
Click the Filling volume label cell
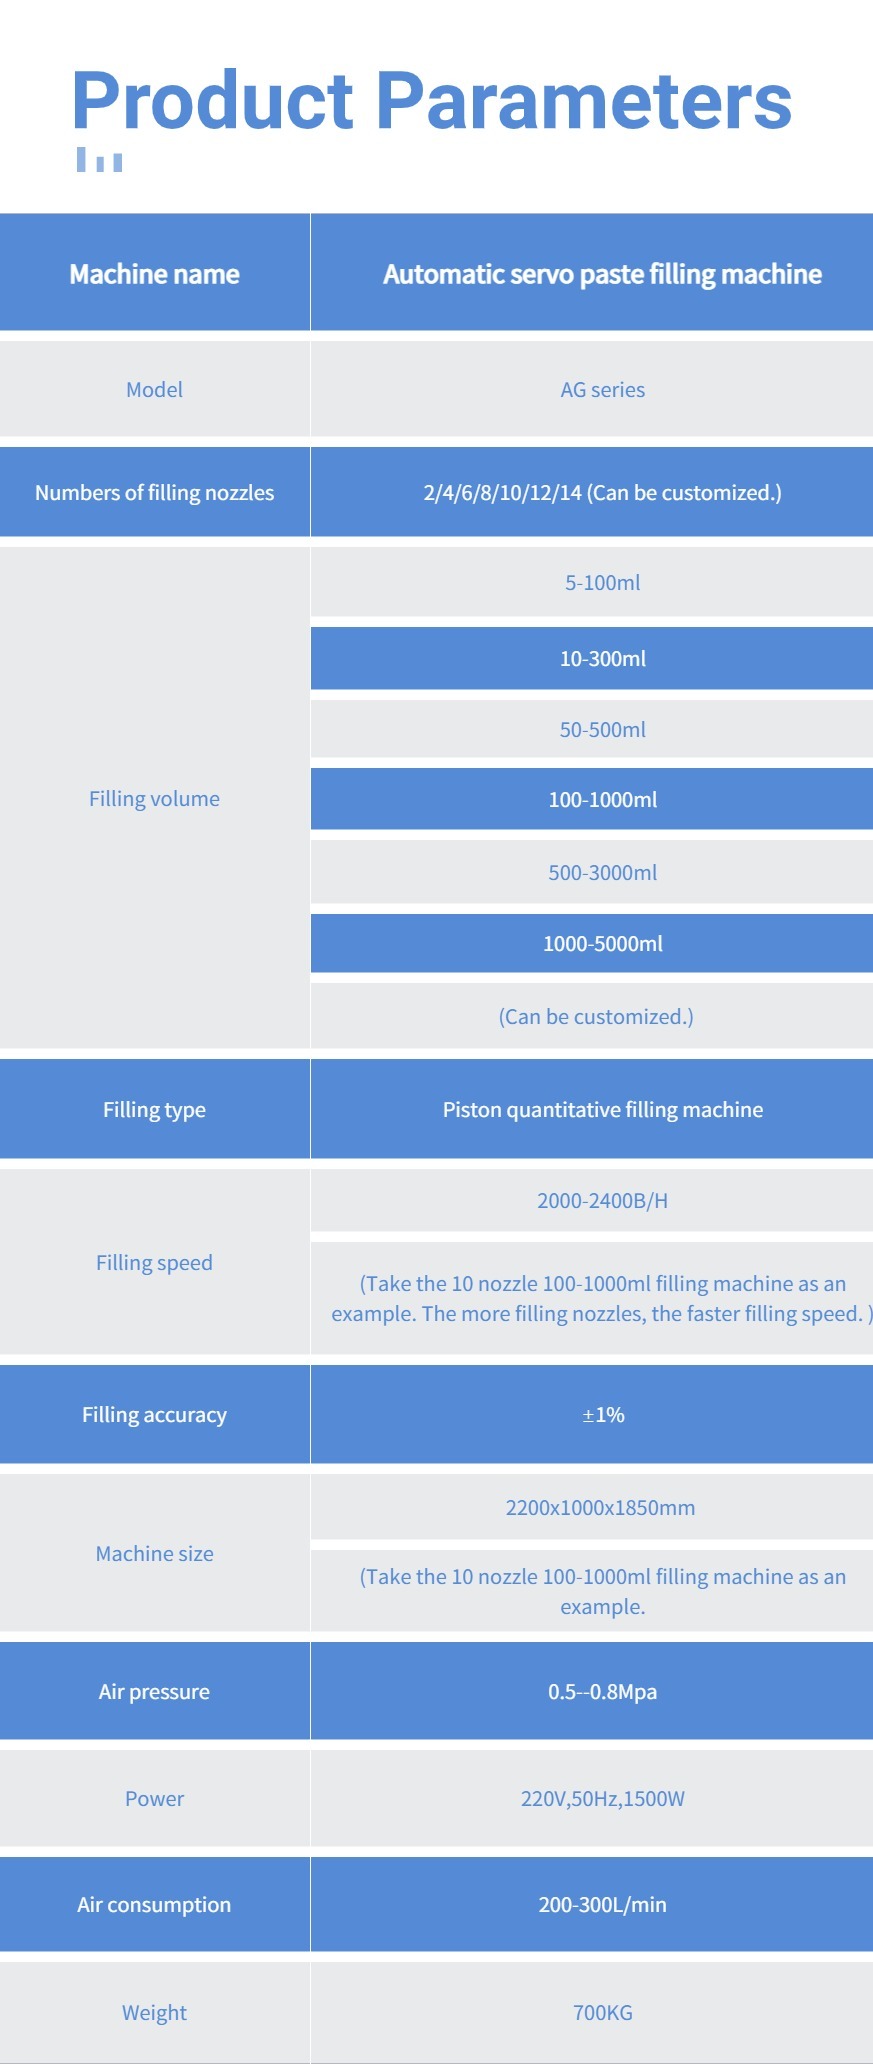pyautogui.click(x=154, y=798)
